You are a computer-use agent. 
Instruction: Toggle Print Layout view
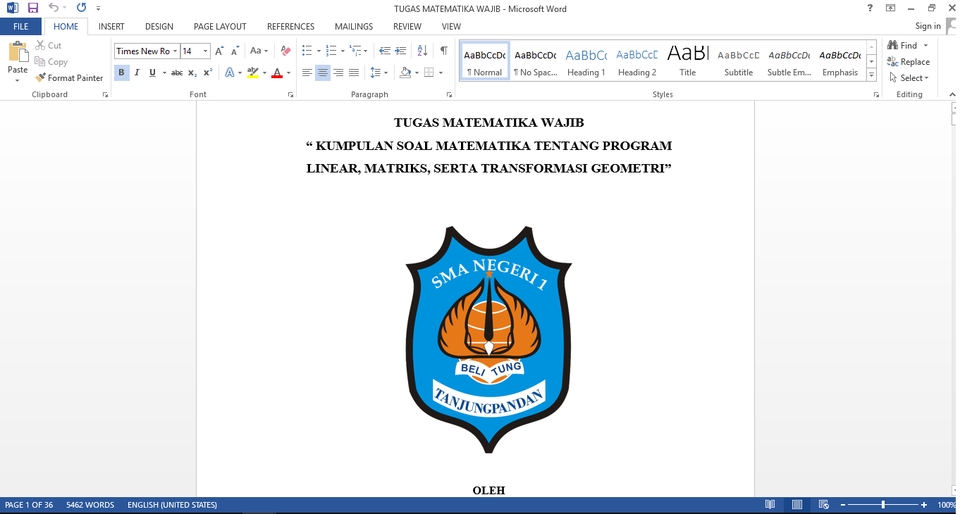[797, 505]
